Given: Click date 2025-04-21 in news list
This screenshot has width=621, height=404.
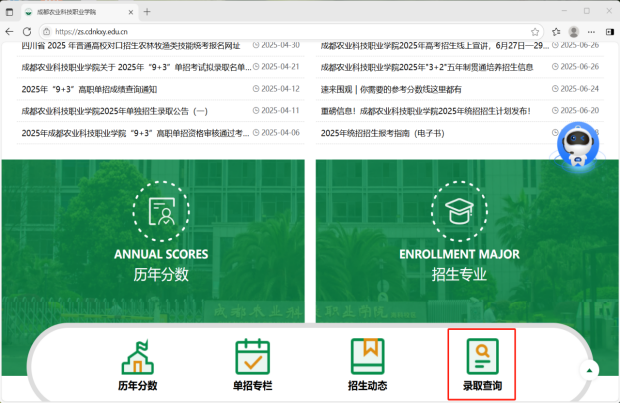Looking at the screenshot, I should pyautogui.click(x=280, y=67).
